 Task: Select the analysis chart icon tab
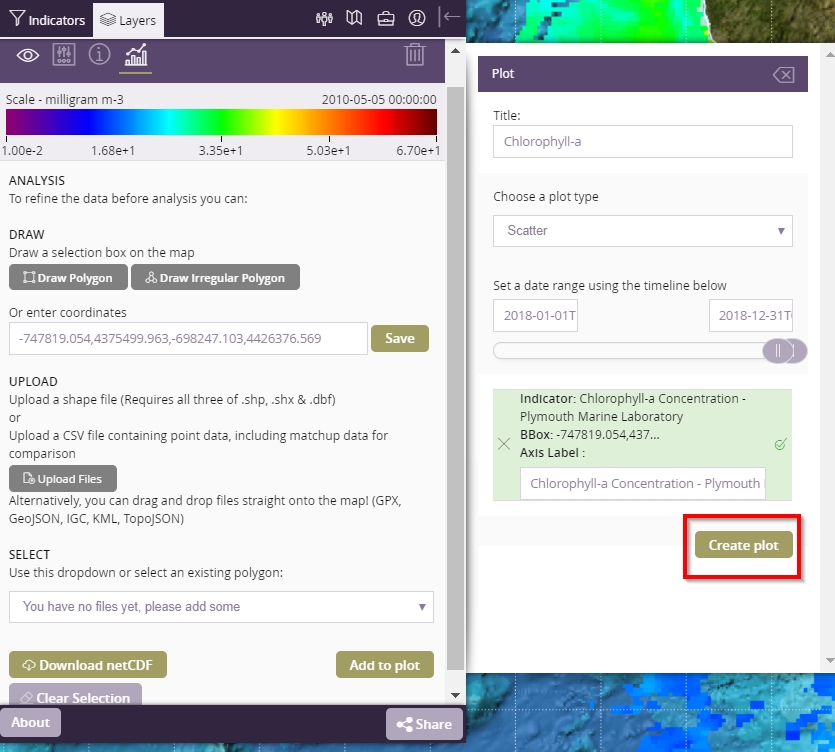coord(135,55)
